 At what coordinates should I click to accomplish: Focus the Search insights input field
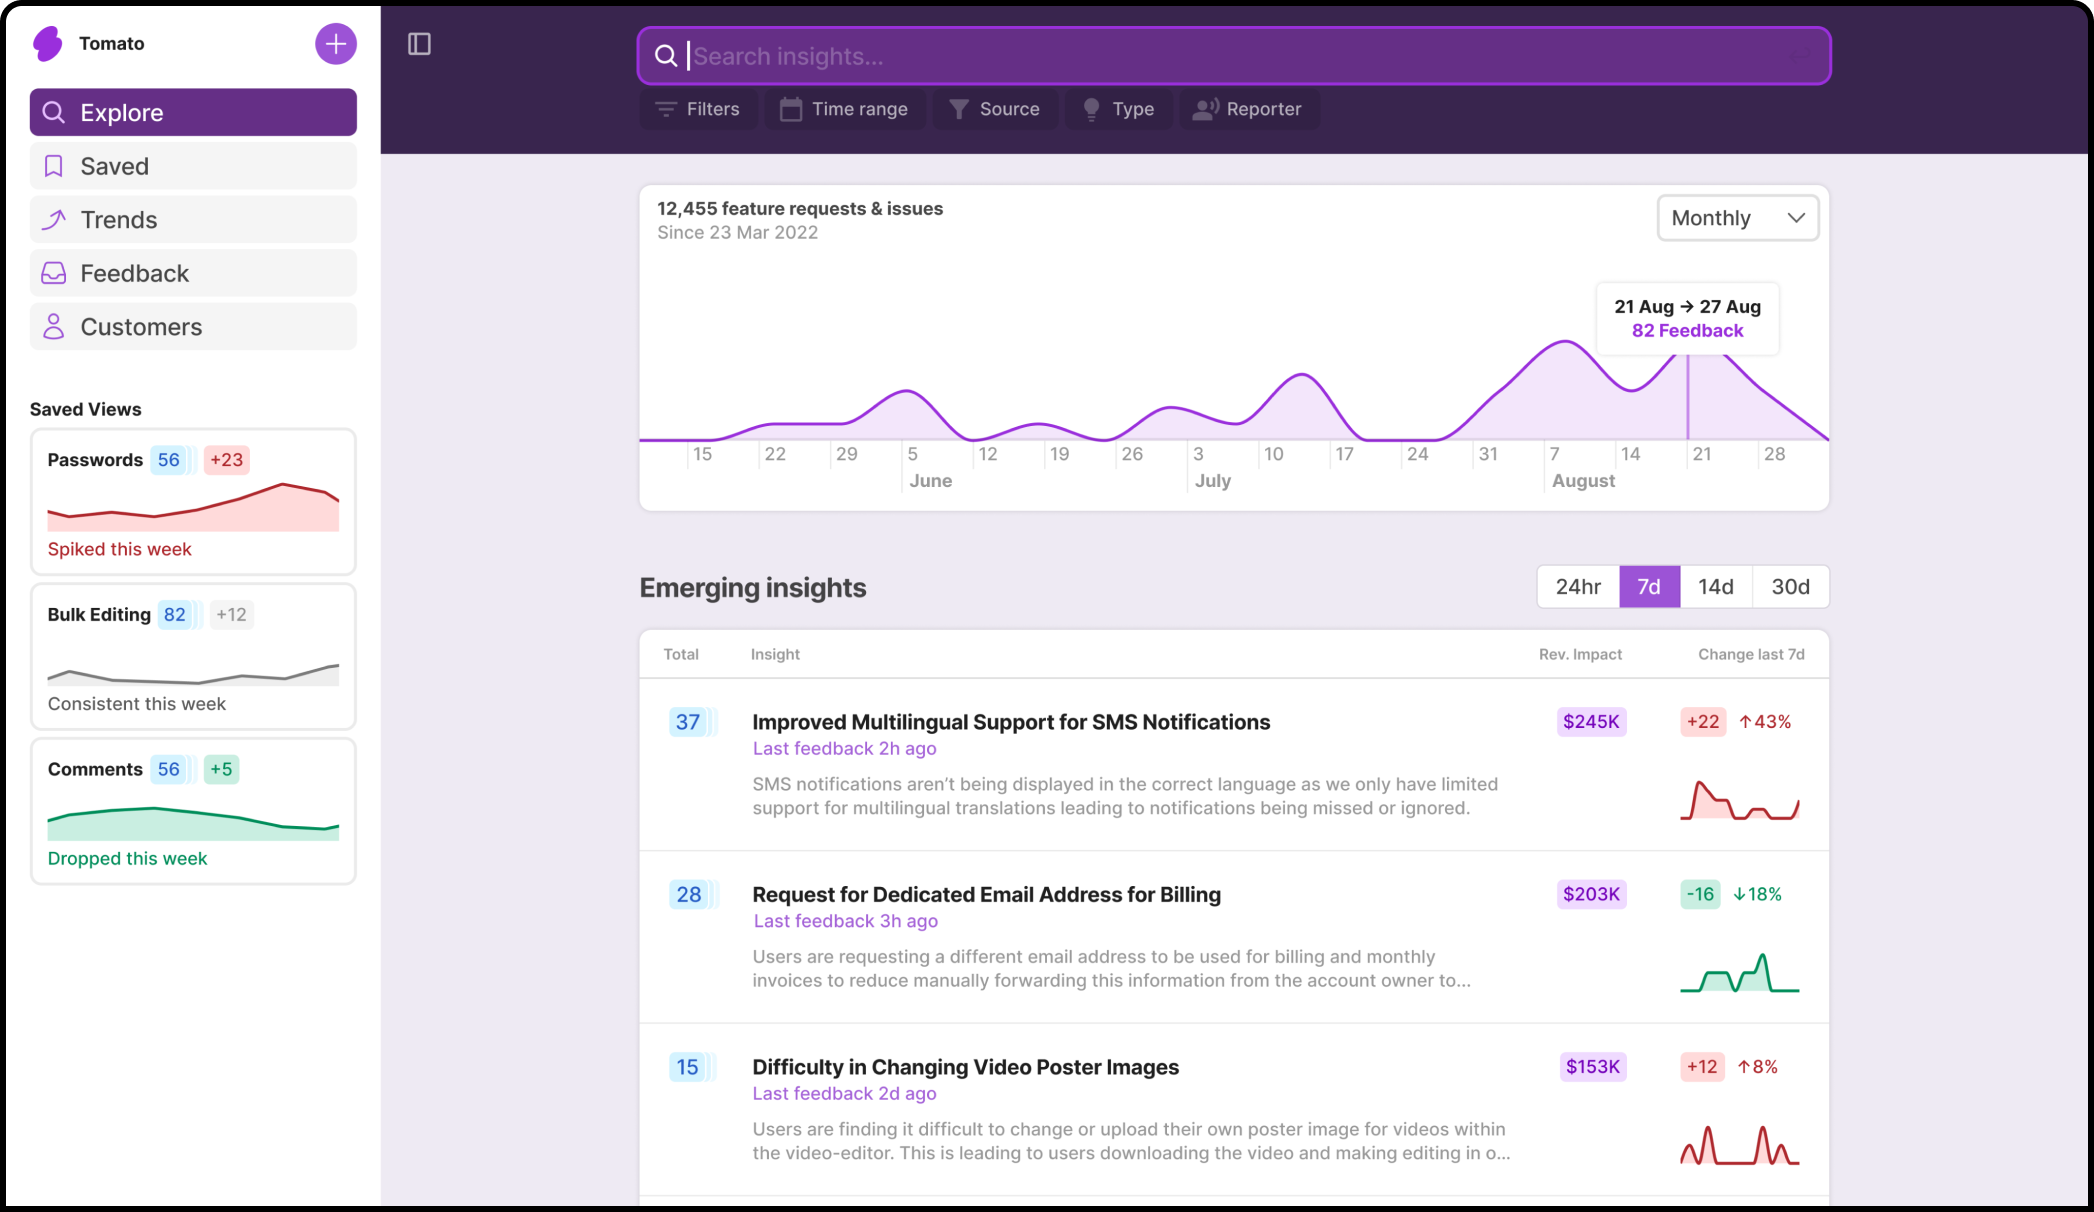tap(1234, 56)
